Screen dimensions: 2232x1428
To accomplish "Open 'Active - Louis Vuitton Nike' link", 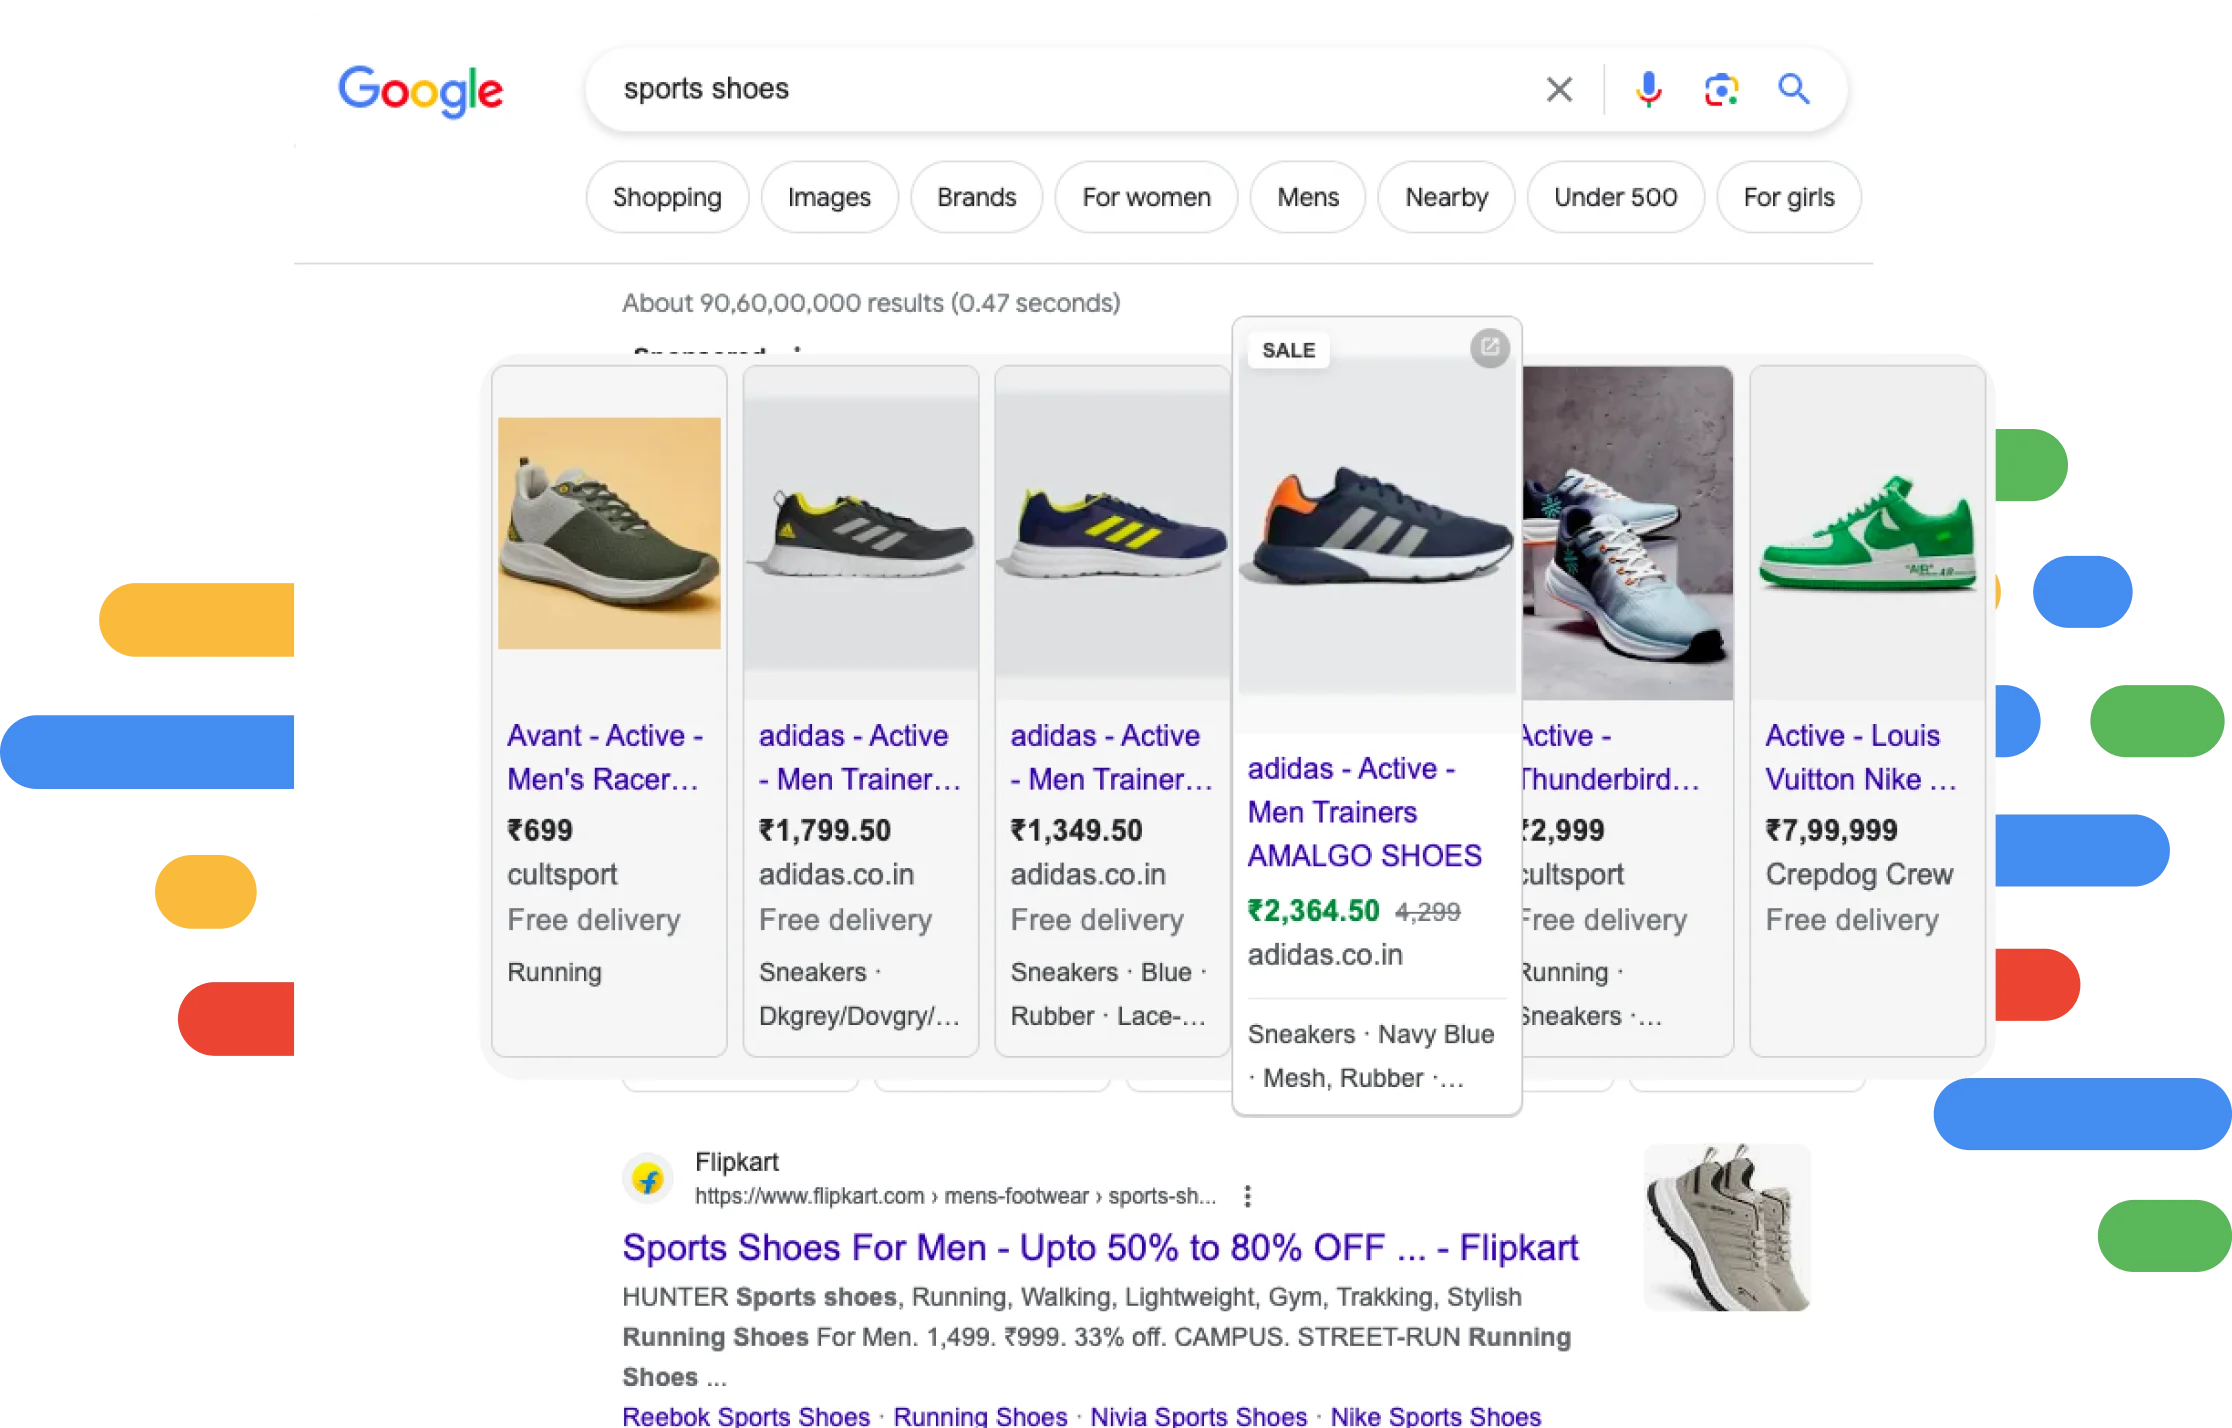I will tap(1861, 757).
